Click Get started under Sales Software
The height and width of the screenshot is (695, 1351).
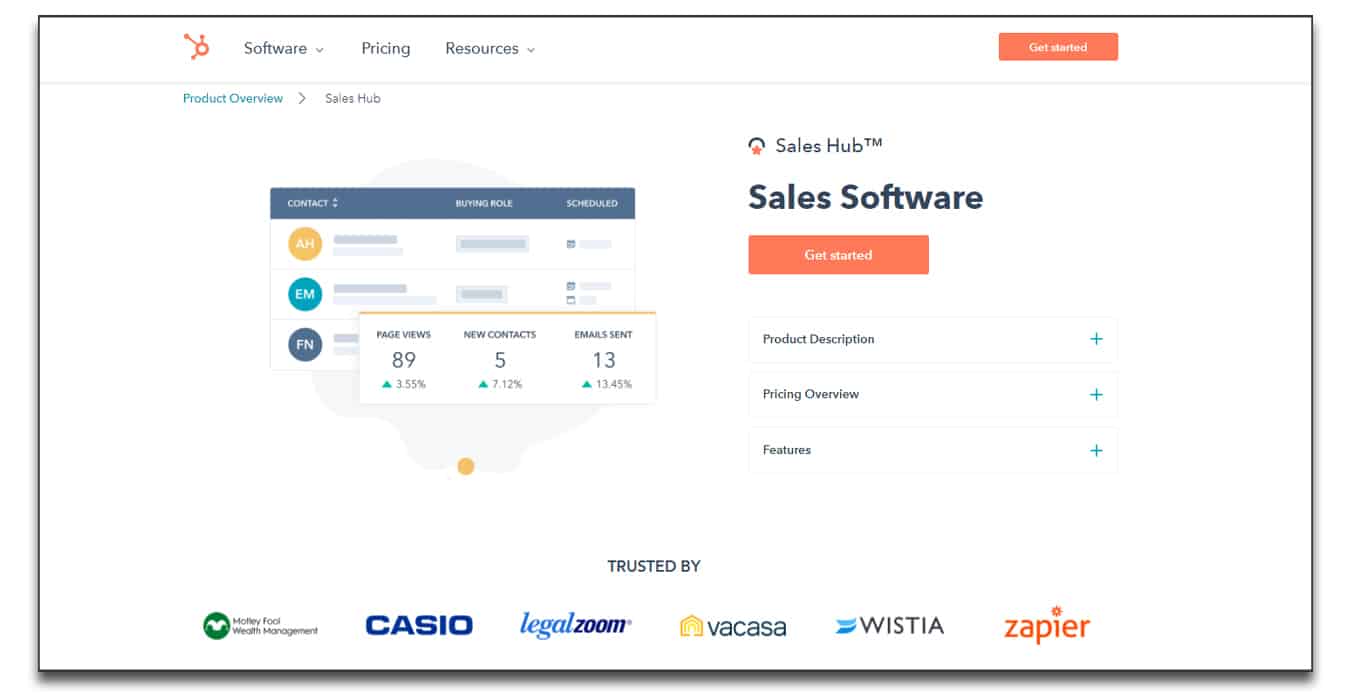[838, 255]
